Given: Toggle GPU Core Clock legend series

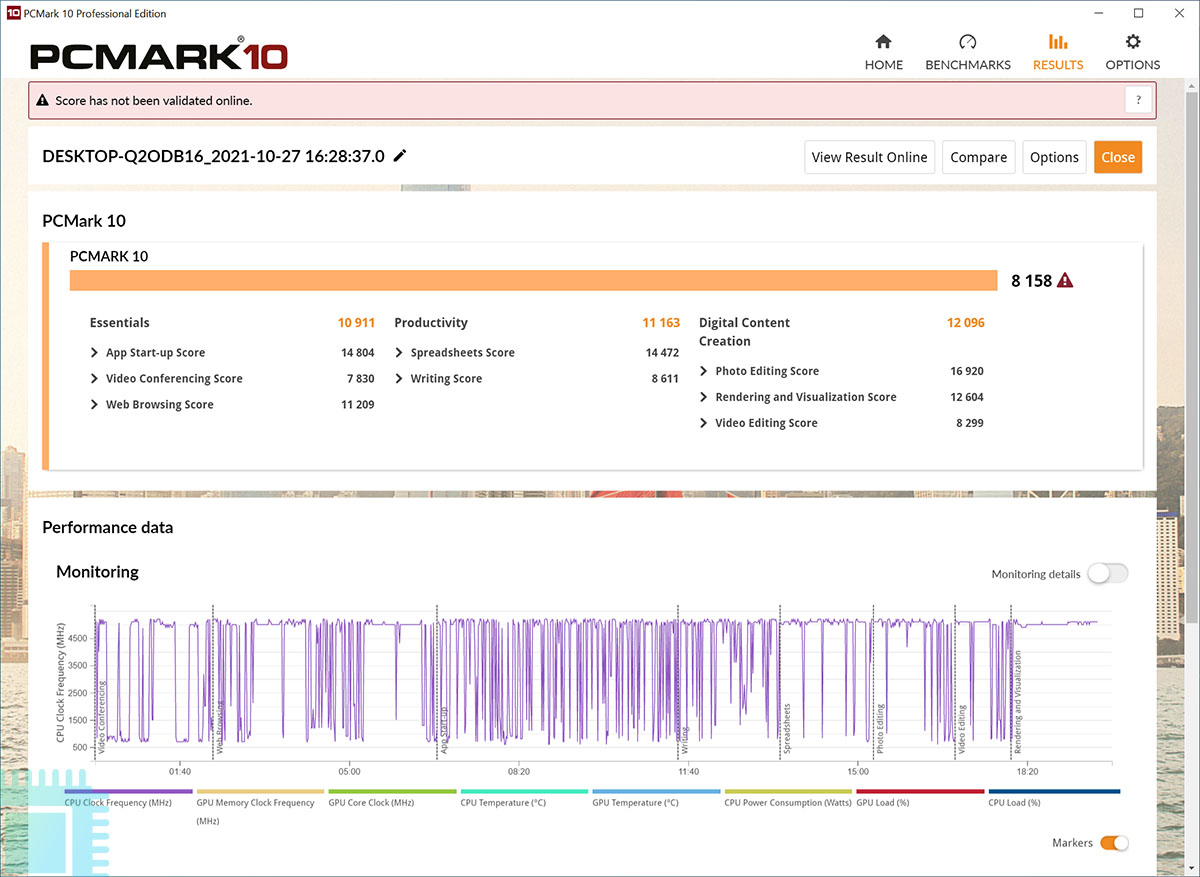Looking at the screenshot, I should click(391, 798).
